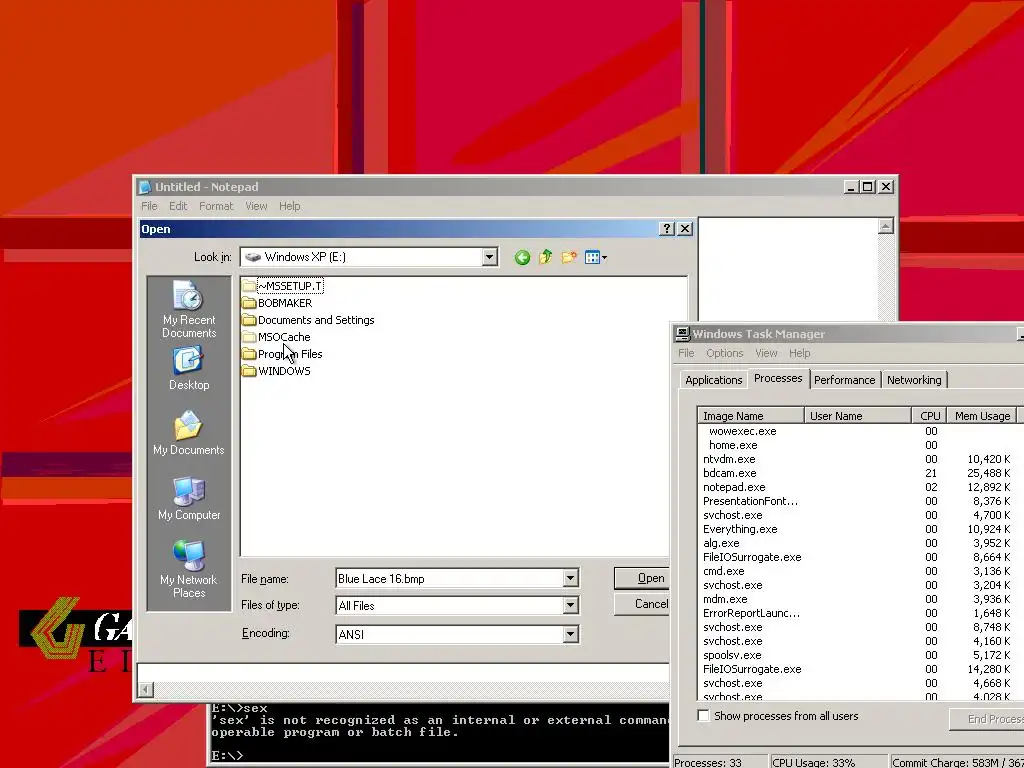Screen dimensions: 1024x768
Task: Enable Show processes from all users
Action: click(703, 716)
